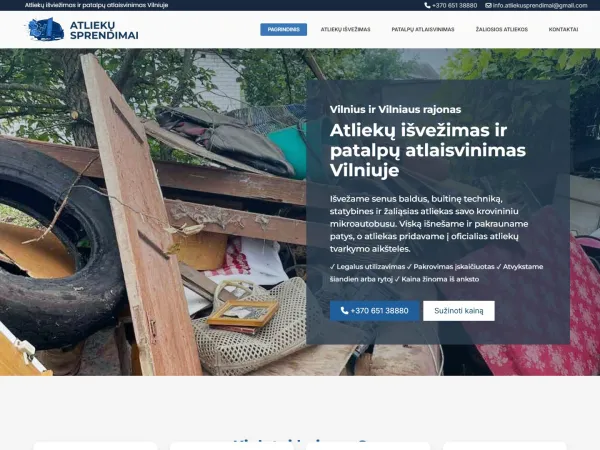Click the top bar tagline 'Atliekų išvežimas ir patalpų atlaisvinimas Vilniuje'
The width and height of the screenshot is (600, 450).
click(x=96, y=5)
